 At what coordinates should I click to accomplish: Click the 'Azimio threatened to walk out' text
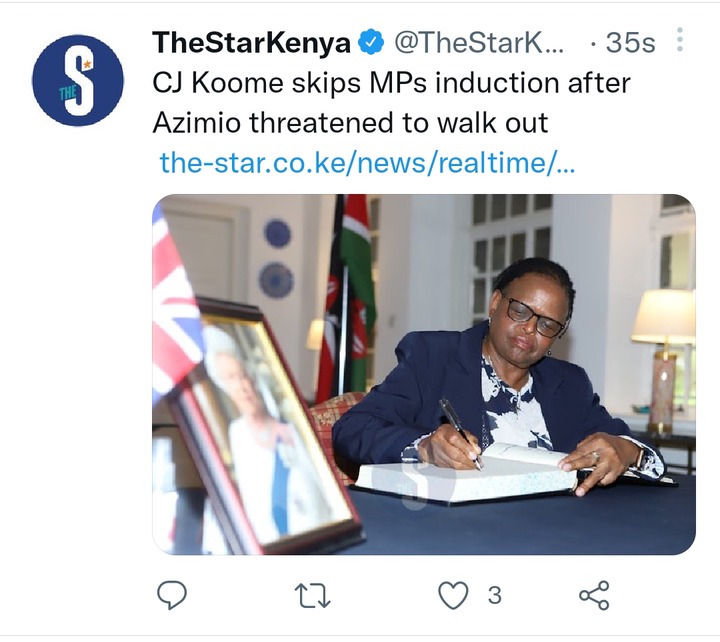[x=350, y=123]
